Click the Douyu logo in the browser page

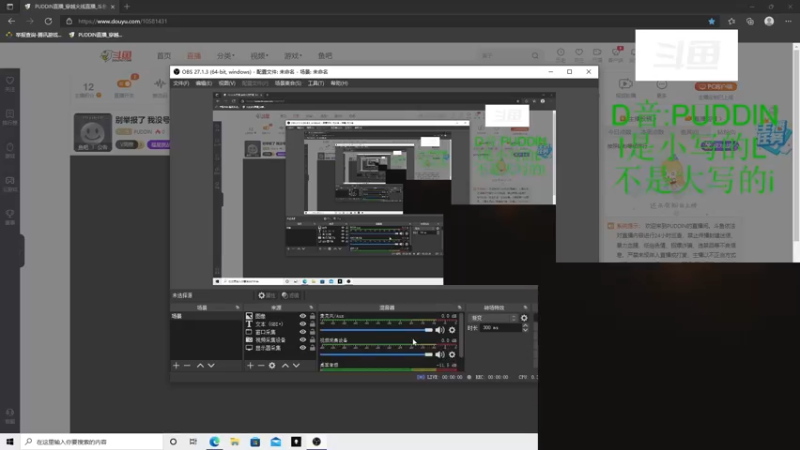[x=116, y=56]
